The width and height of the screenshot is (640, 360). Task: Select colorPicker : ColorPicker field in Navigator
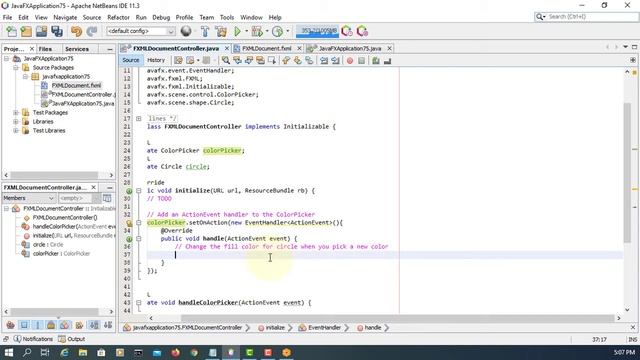(61, 253)
